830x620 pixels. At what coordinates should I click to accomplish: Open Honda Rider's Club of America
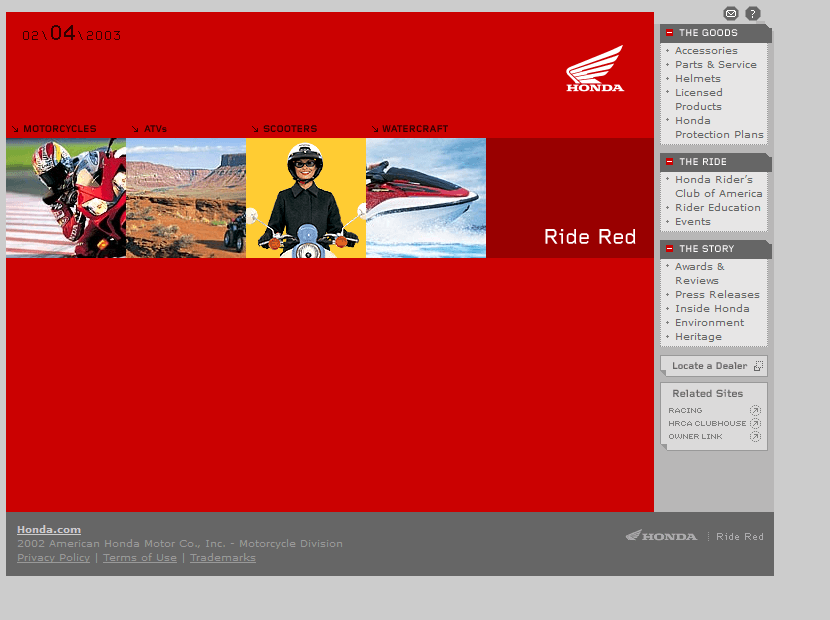(x=718, y=186)
